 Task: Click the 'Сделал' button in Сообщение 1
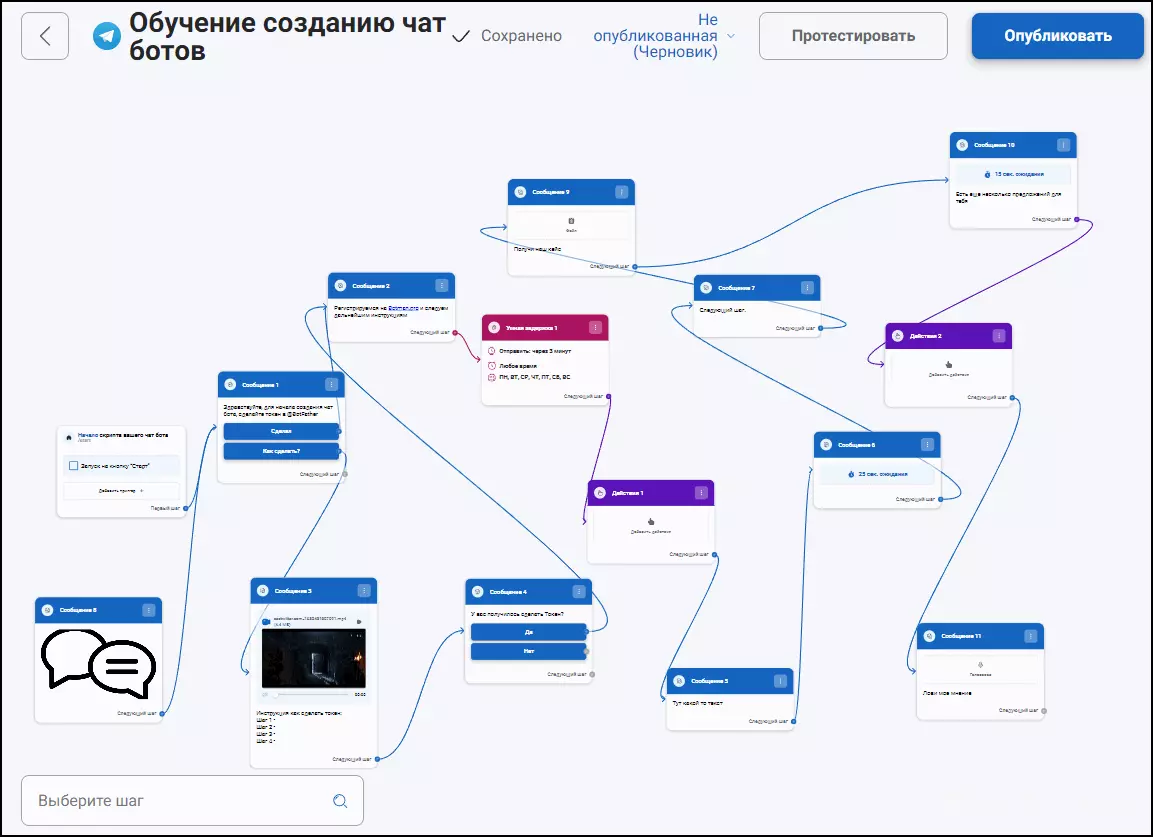281,431
